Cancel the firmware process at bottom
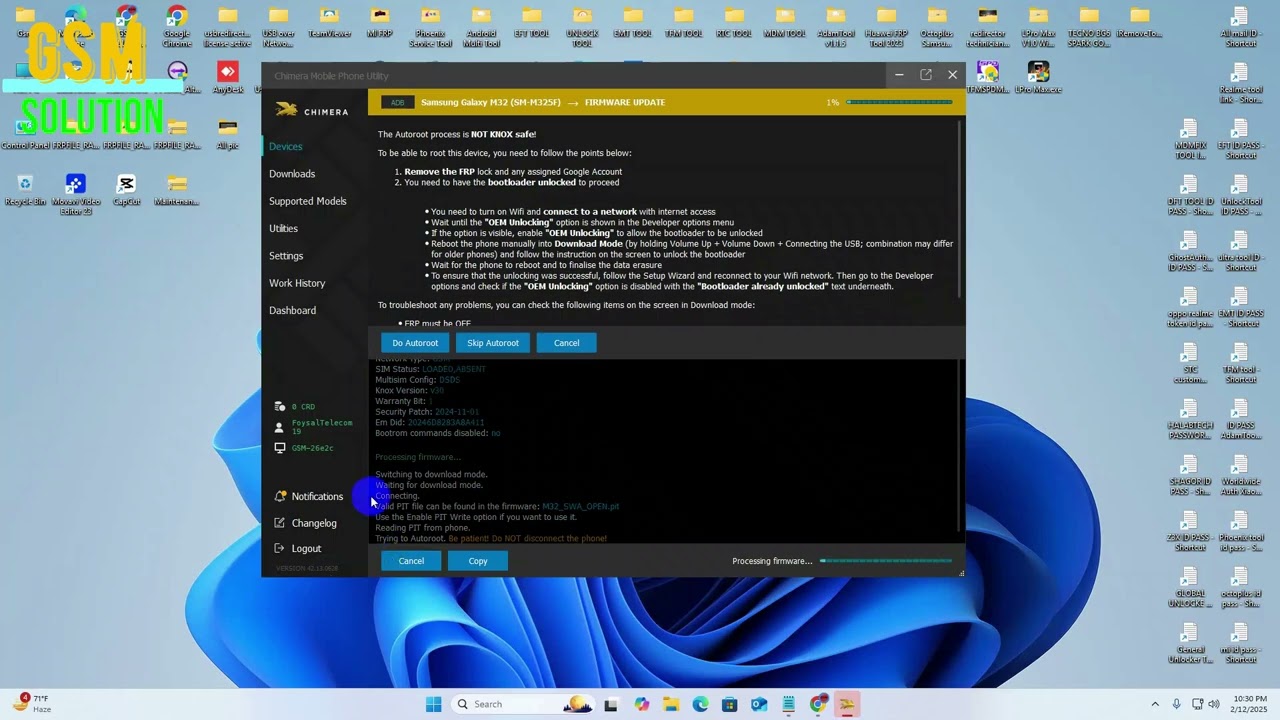 tap(411, 561)
